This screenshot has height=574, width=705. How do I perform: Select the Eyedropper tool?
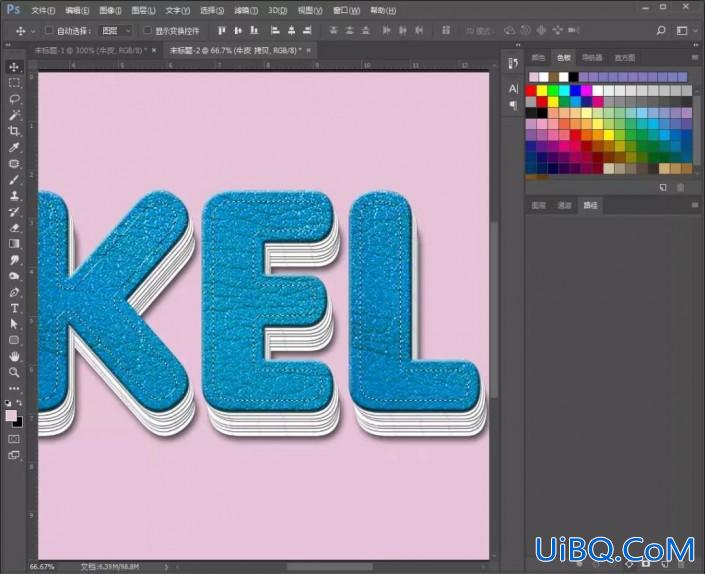coord(14,147)
